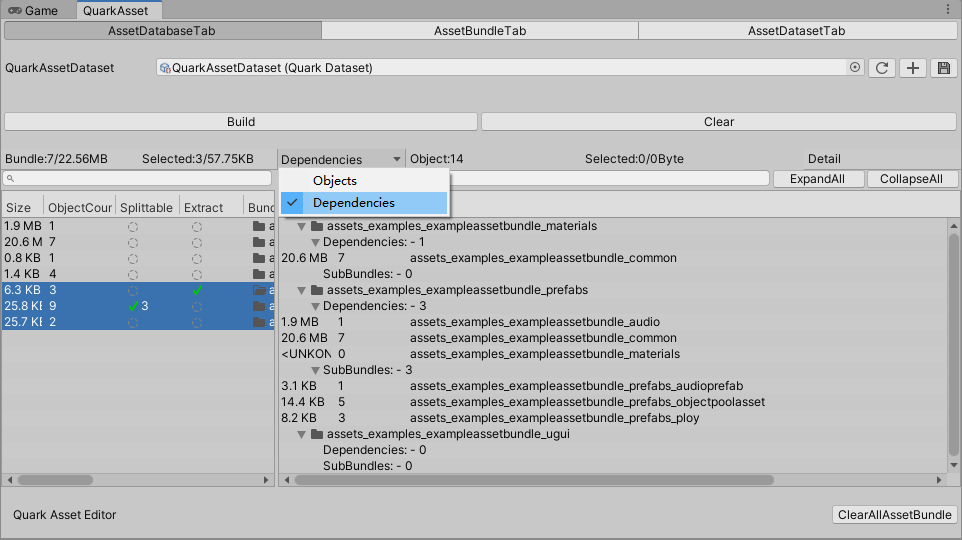The image size is (962, 540).
Task: Click the folder icon of assets_examples_exampleassetbundle_ugui
Action: [x=317, y=434]
